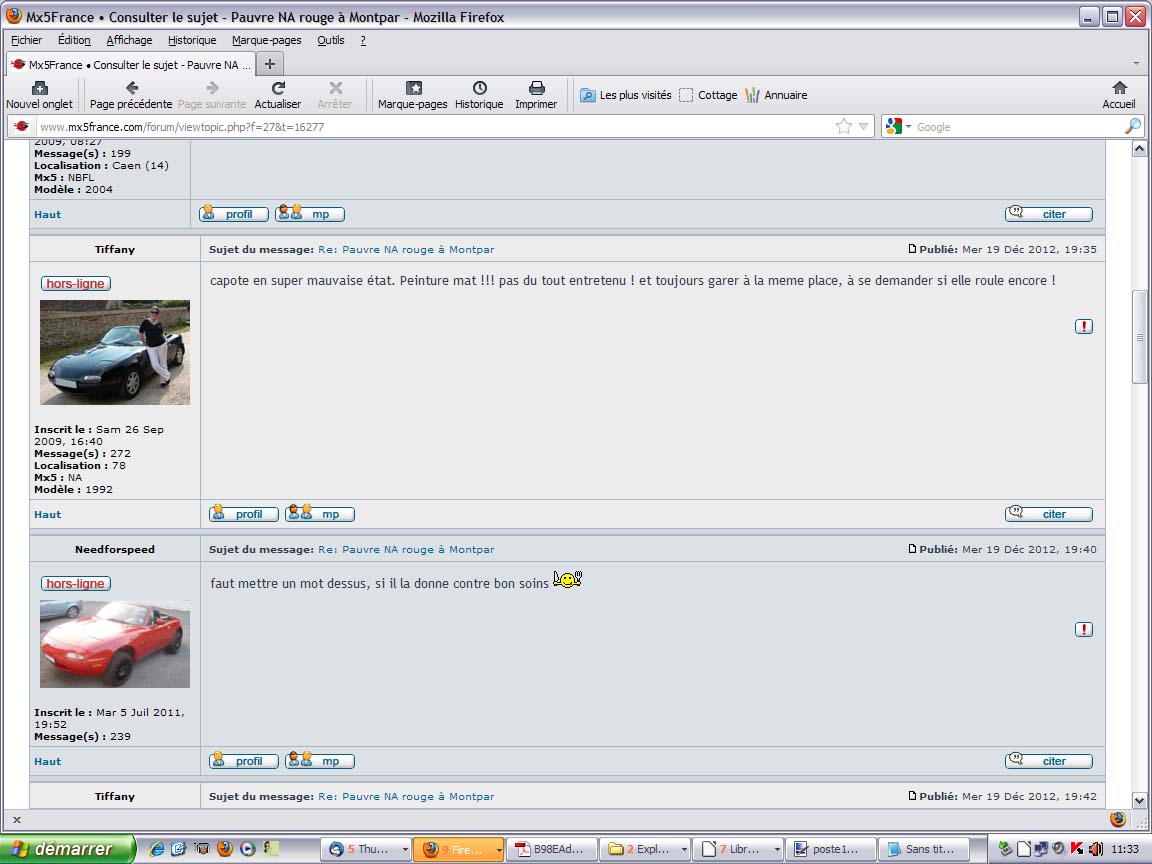Image resolution: width=1152 pixels, height=864 pixels.
Task: Launch Internet Explorer from quick launch
Action: pos(156,849)
